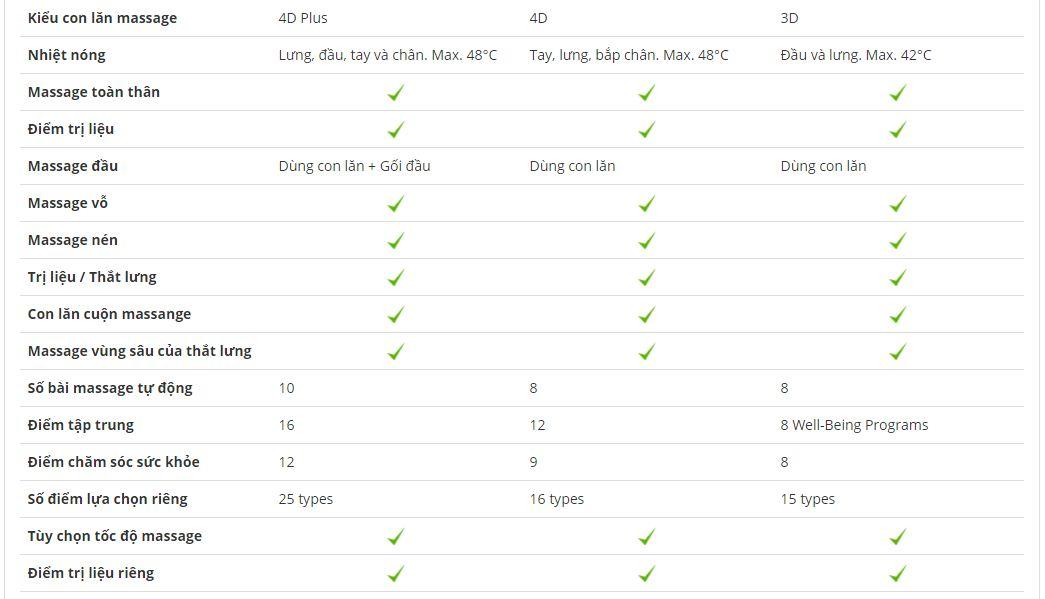Click "8 Well-Being Programs" text

click(854, 425)
